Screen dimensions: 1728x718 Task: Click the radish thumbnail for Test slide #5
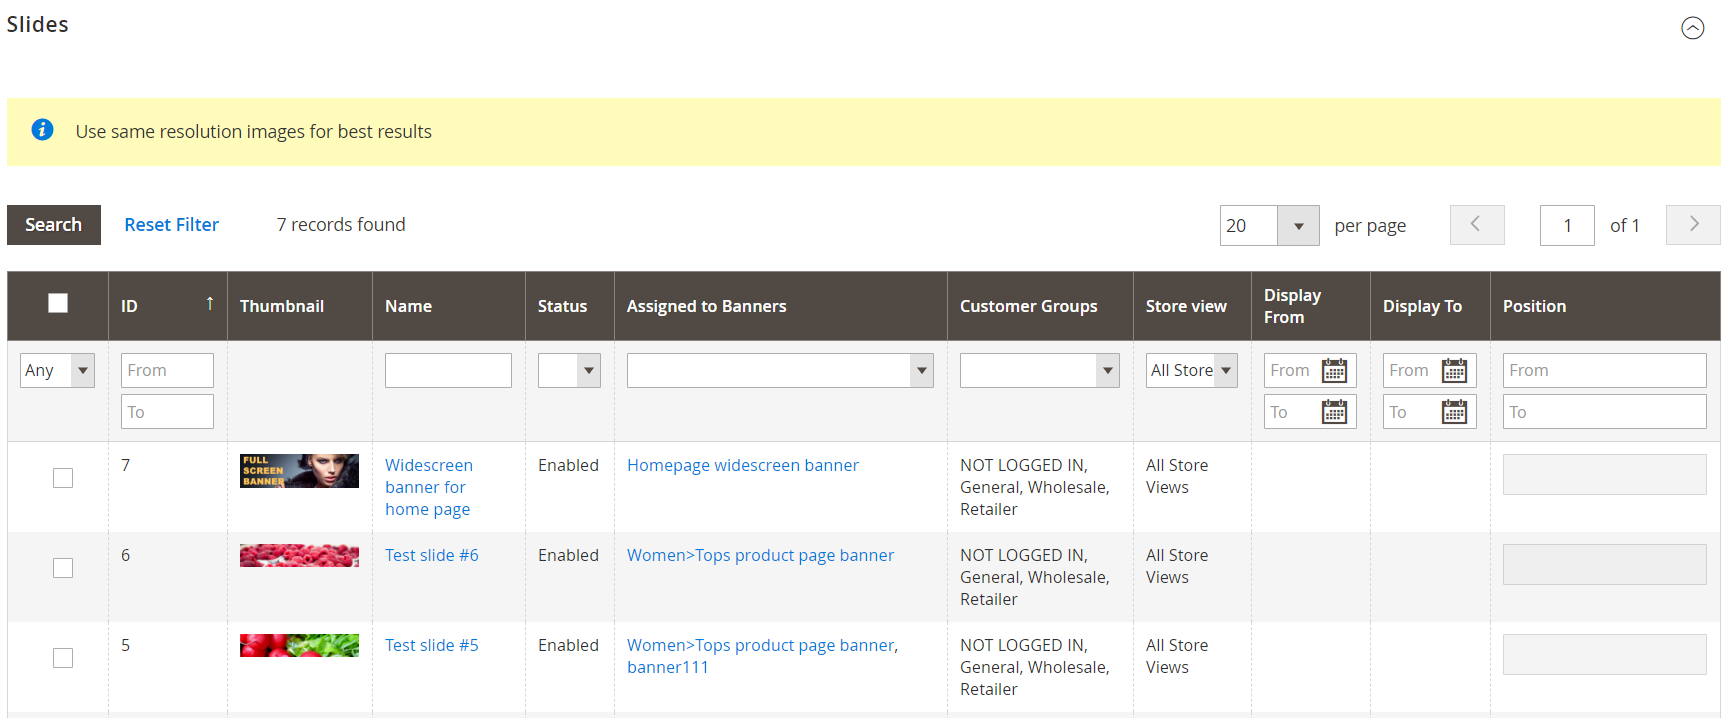[299, 645]
